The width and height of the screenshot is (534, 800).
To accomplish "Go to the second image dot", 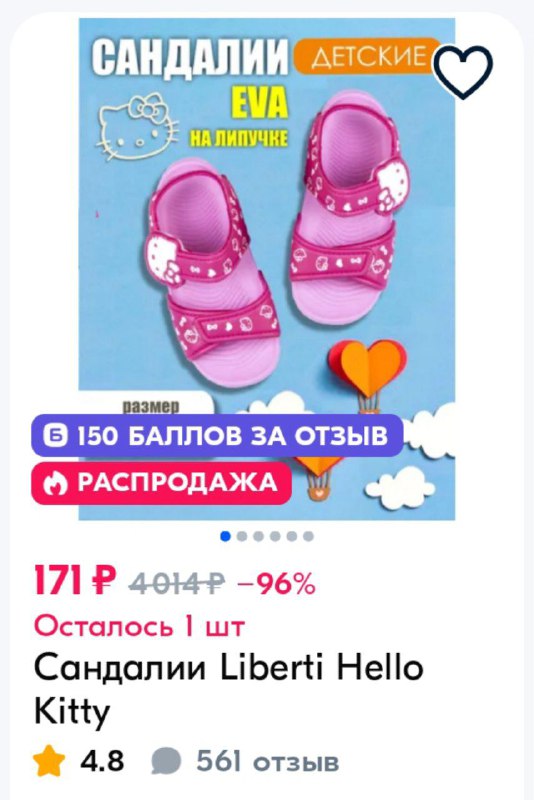I will click(x=242, y=536).
